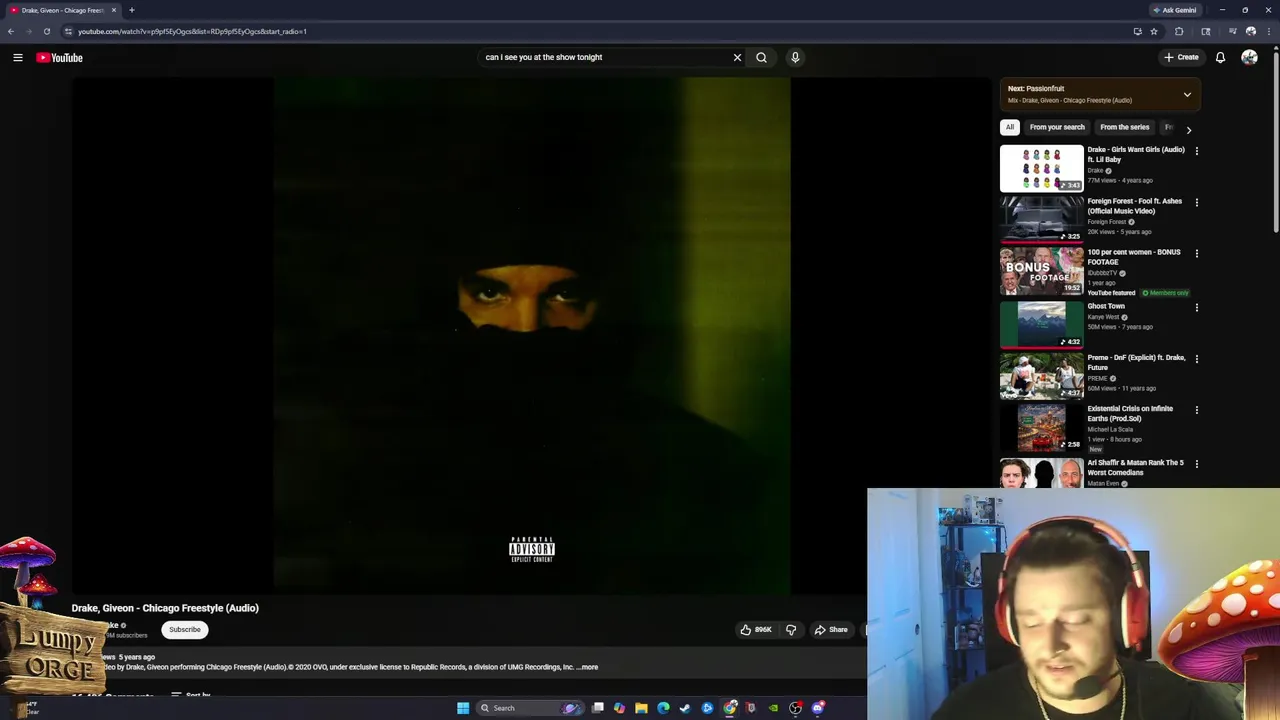Install or cast page icon in address bar
This screenshot has width=1280, height=720.
coord(1138,31)
